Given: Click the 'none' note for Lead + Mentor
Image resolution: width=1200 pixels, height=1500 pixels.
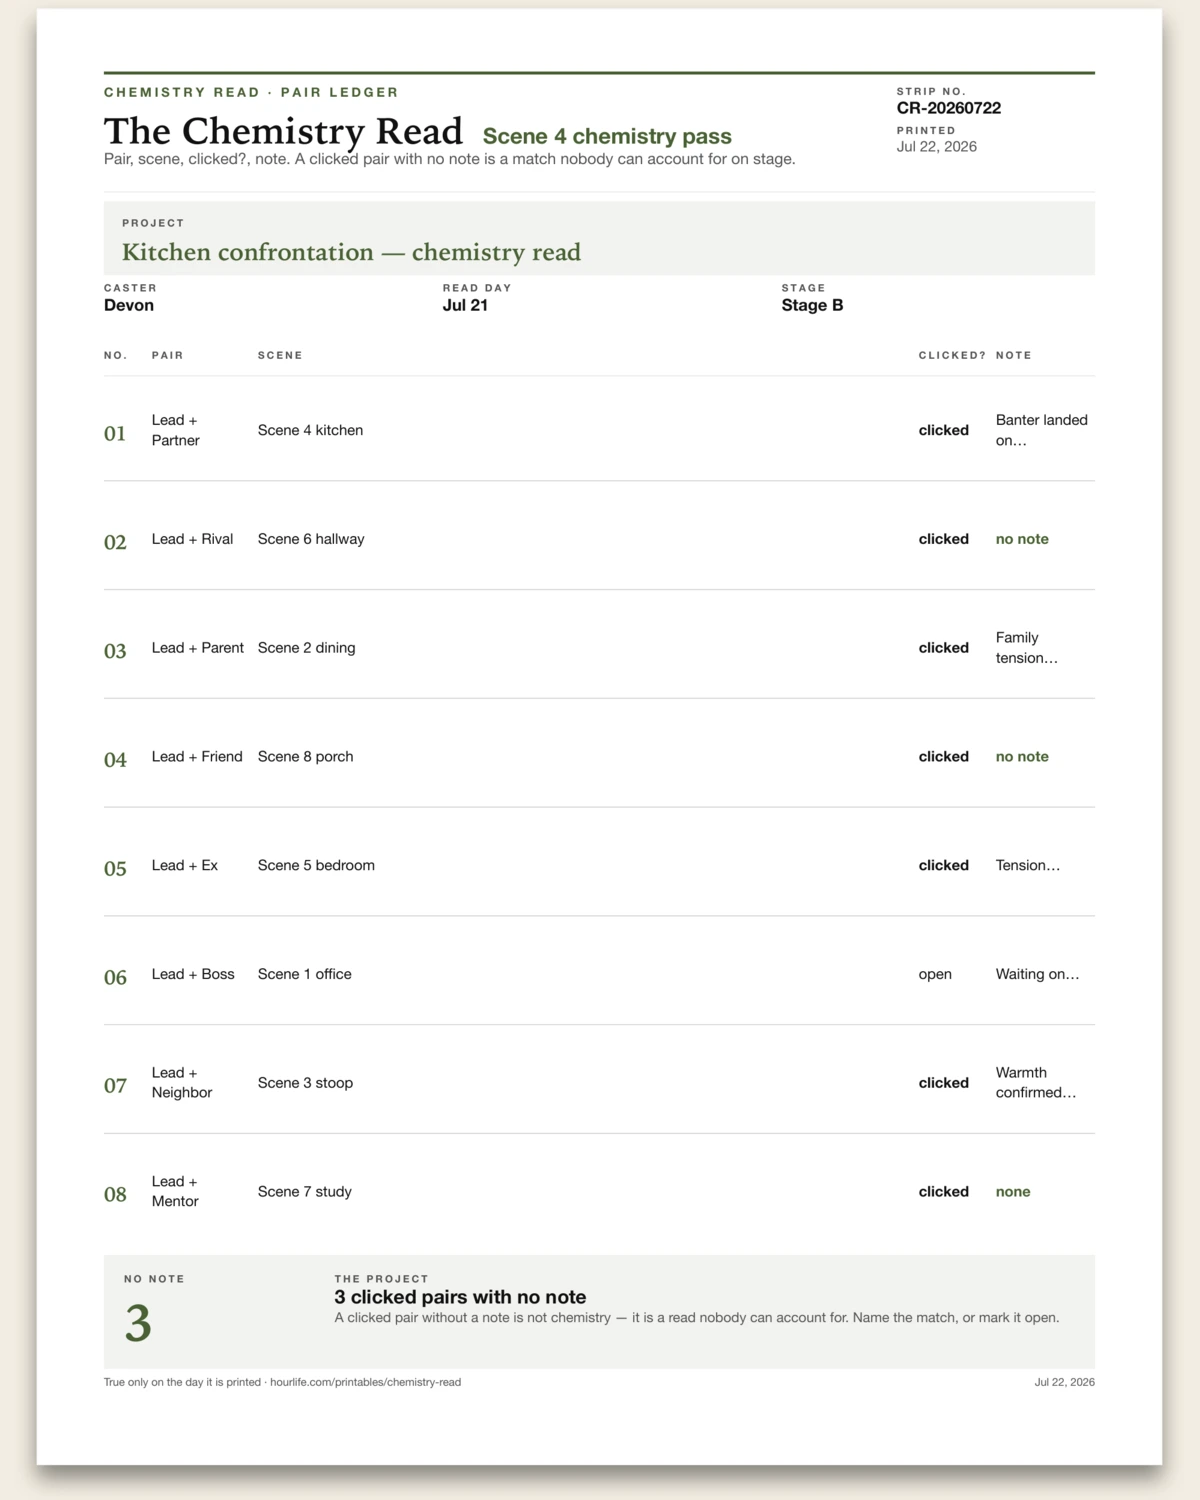Looking at the screenshot, I should click(1013, 1192).
